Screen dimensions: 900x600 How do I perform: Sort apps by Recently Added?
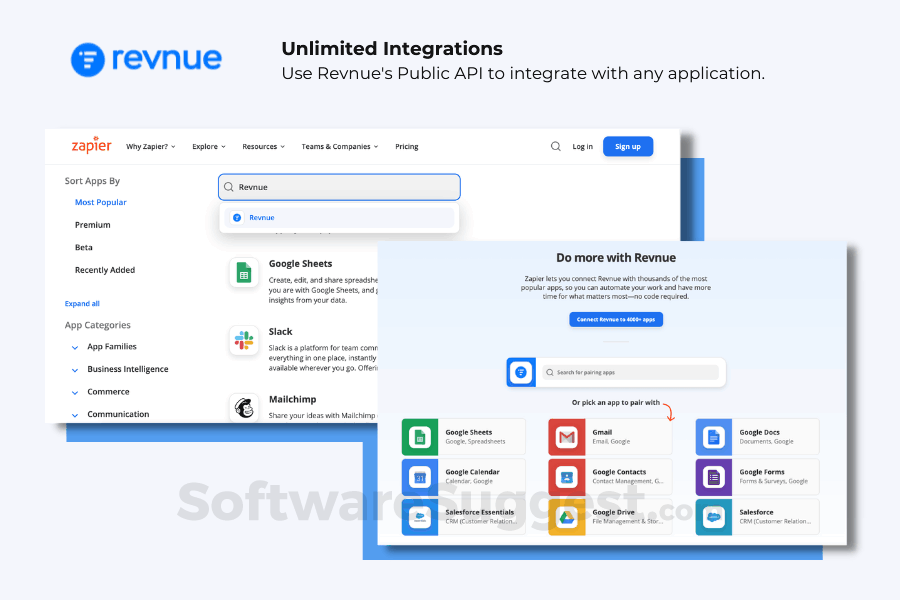click(104, 270)
